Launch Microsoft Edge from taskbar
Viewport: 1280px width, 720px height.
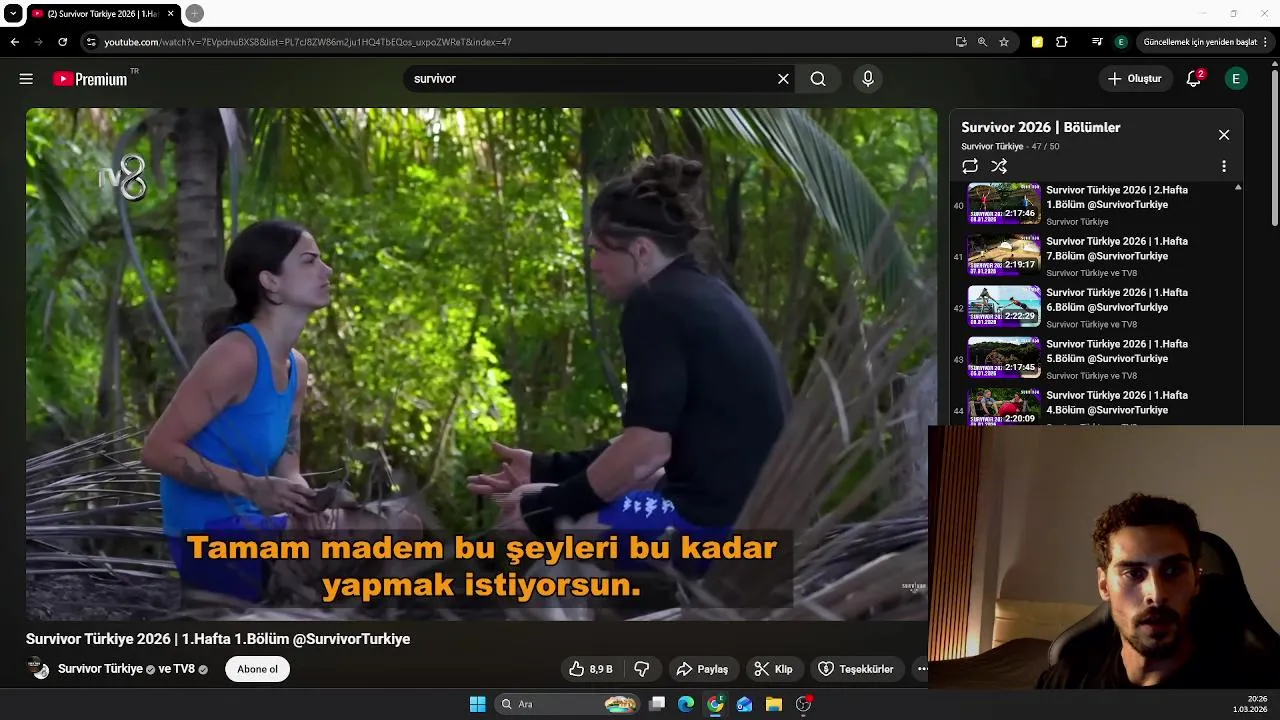click(x=686, y=704)
